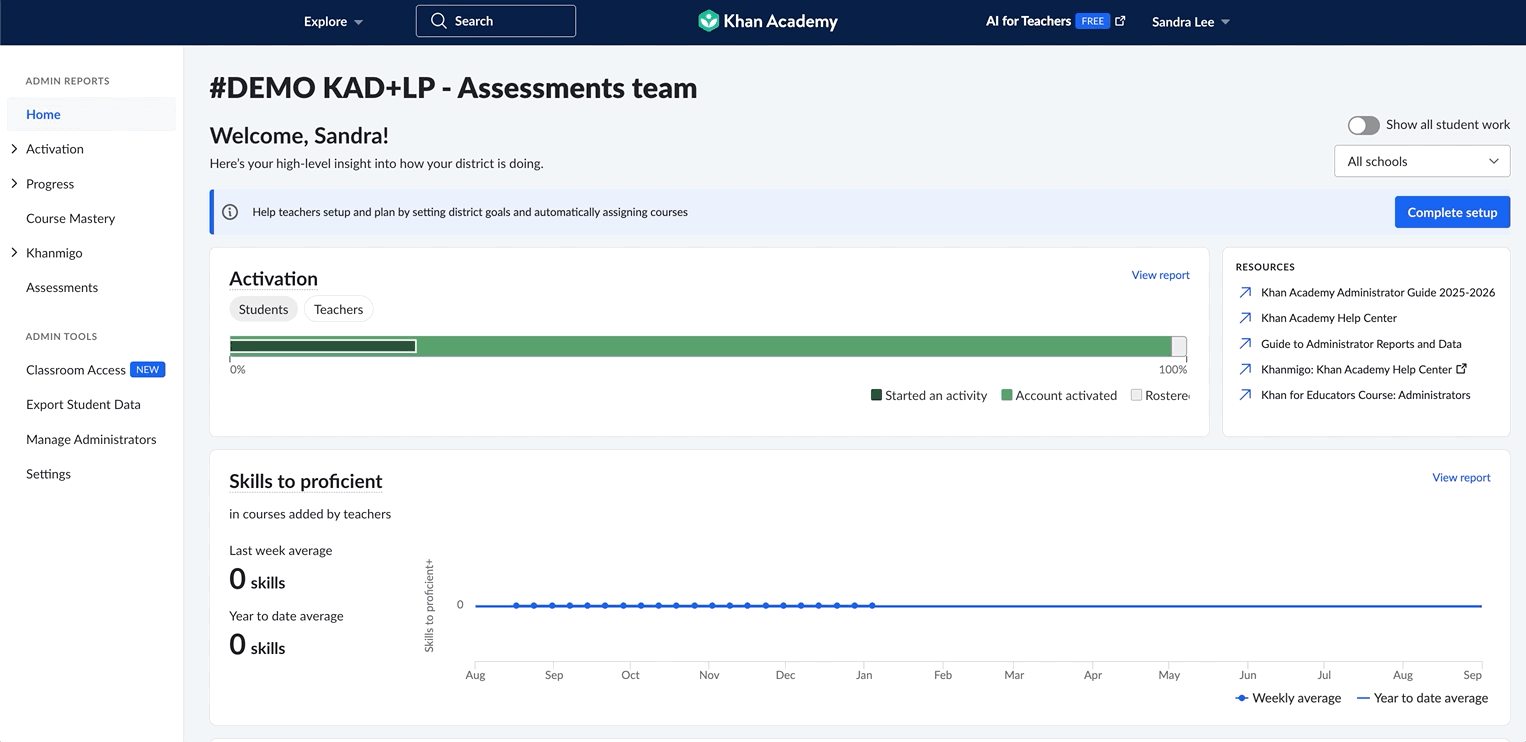Click the Welcome, Sandra! heading
1526x742 pixels.
(x=299, y=135)
